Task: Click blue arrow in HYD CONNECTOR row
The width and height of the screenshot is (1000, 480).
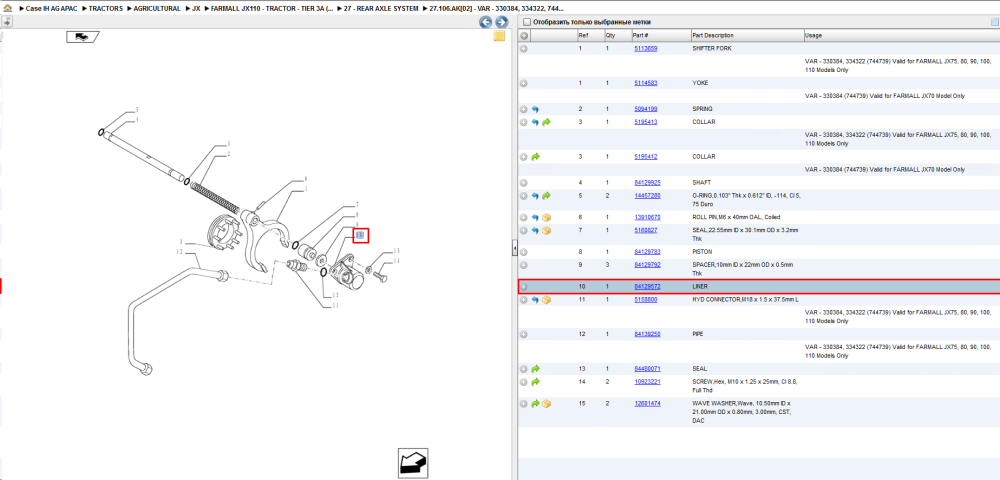Action: [535, 300]
